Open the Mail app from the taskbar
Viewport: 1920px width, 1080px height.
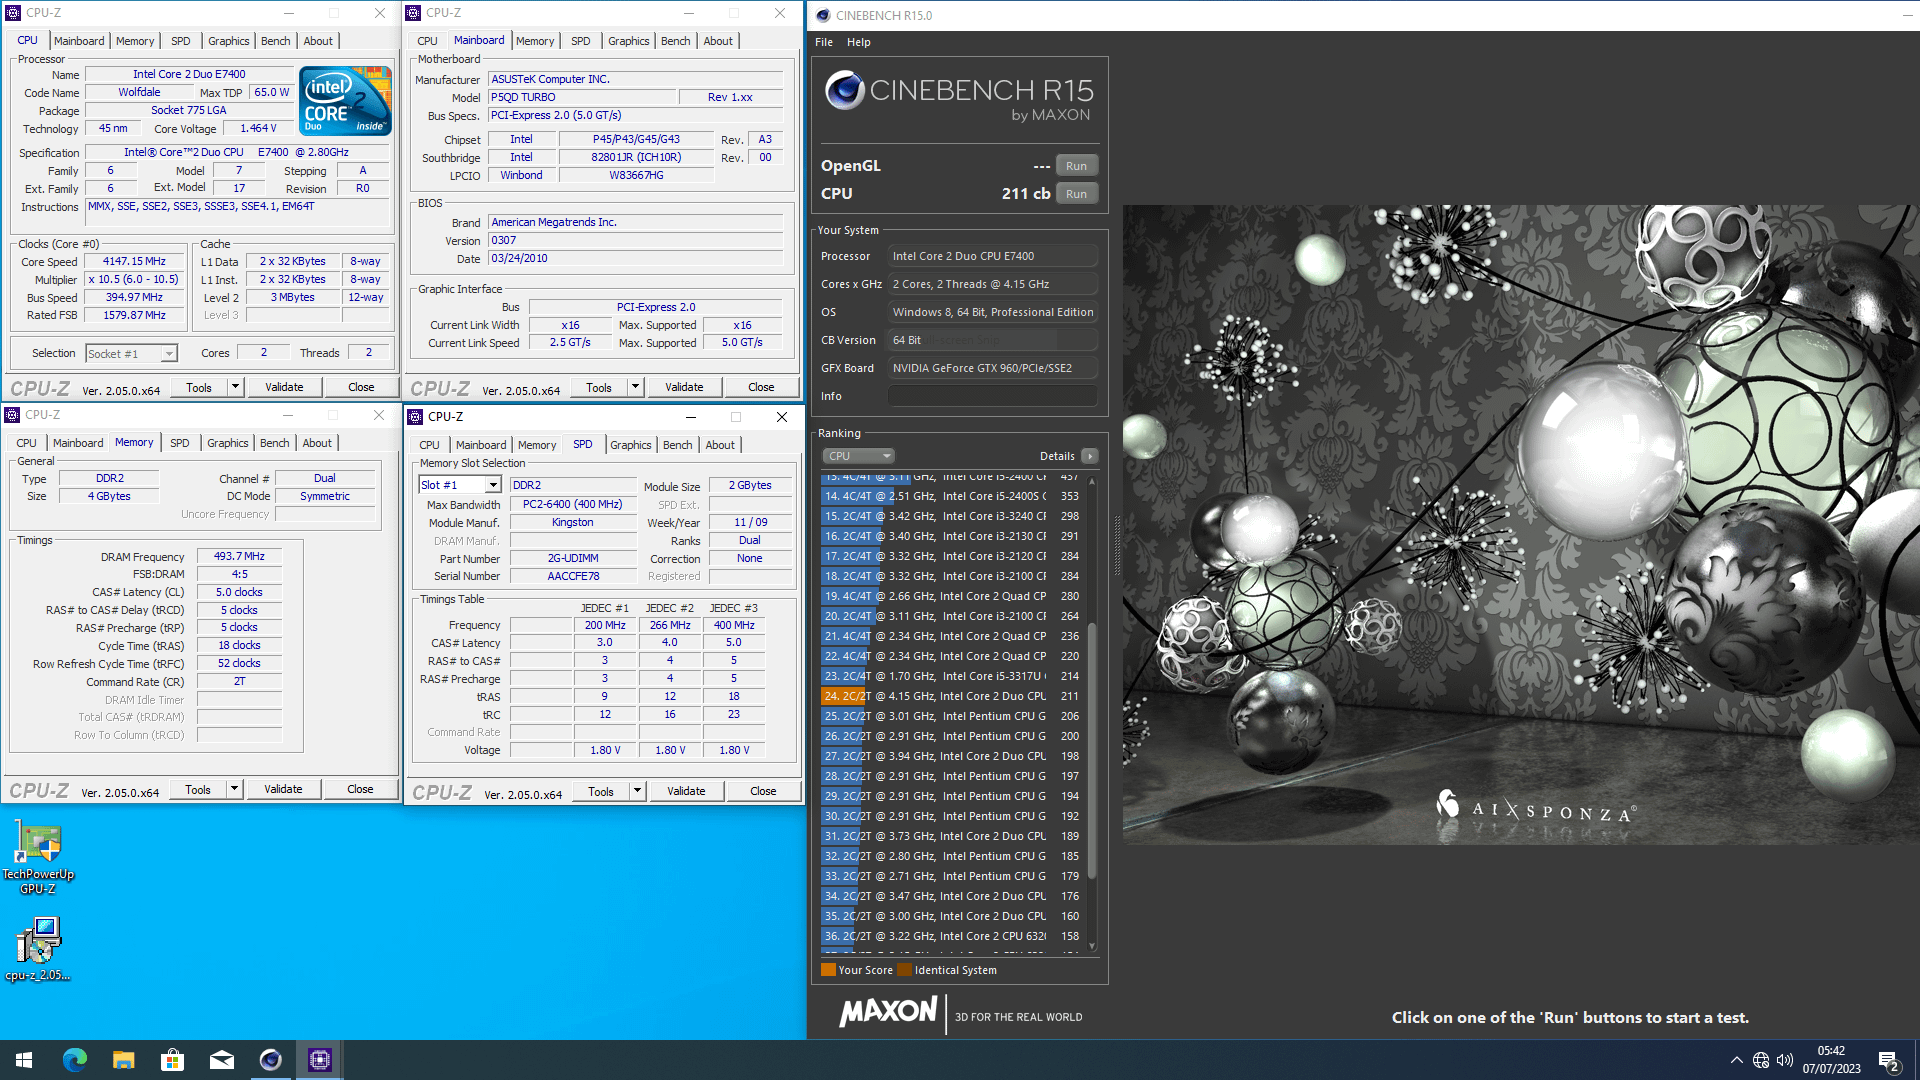(x=221, y=1060)
